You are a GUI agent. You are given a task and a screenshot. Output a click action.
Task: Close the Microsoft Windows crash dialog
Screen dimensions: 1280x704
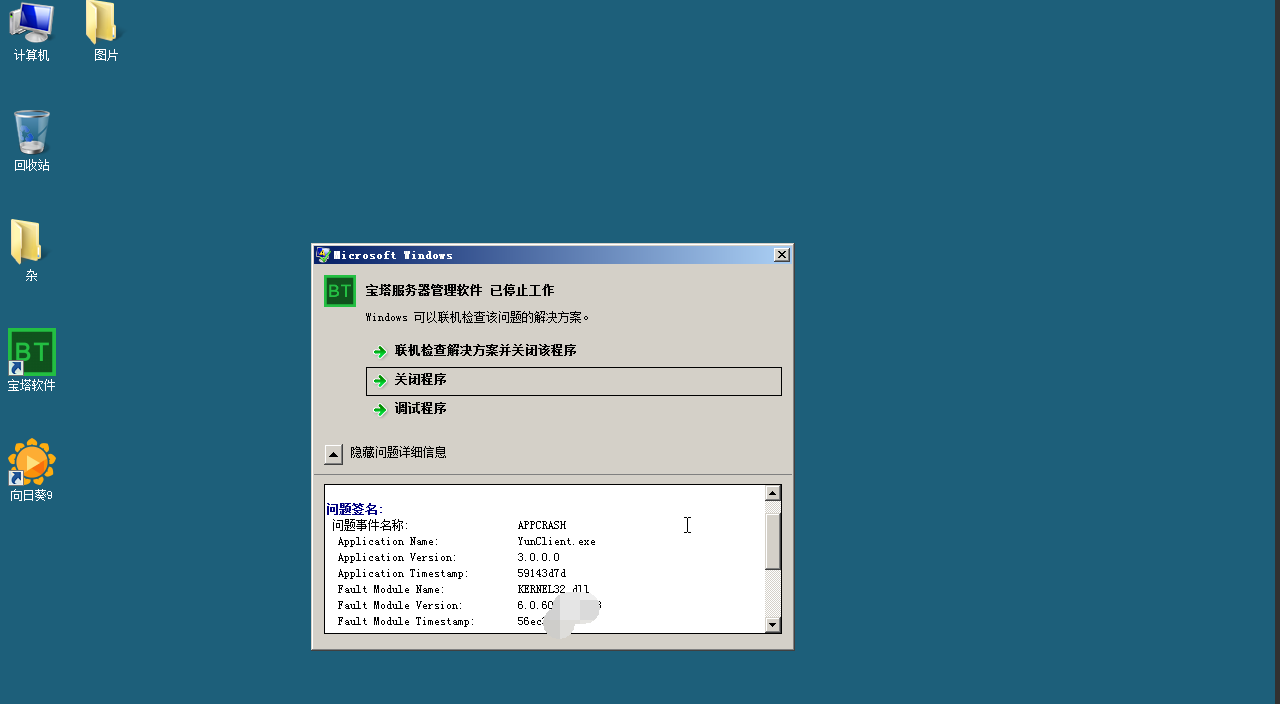[782, 255]
